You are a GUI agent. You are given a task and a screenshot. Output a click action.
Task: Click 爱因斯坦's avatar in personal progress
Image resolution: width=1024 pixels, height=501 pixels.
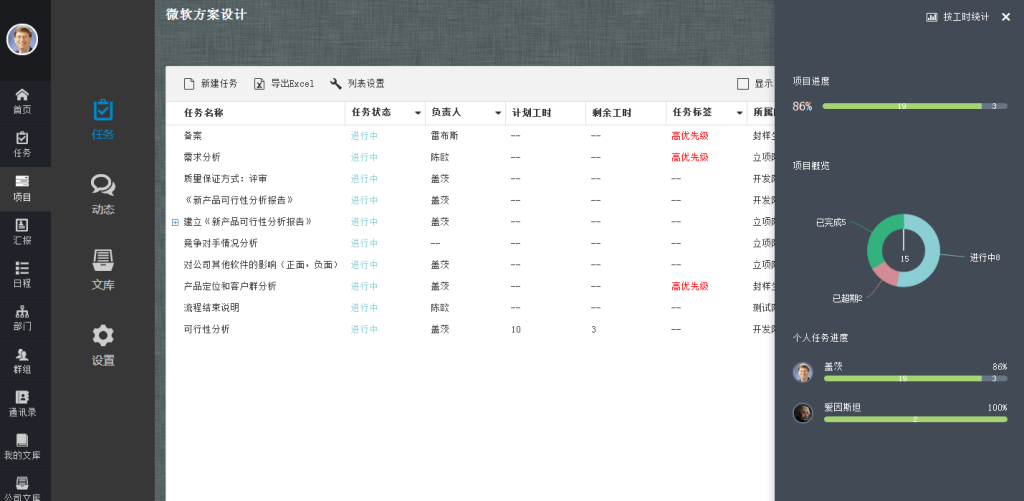(x=803, y=413)
